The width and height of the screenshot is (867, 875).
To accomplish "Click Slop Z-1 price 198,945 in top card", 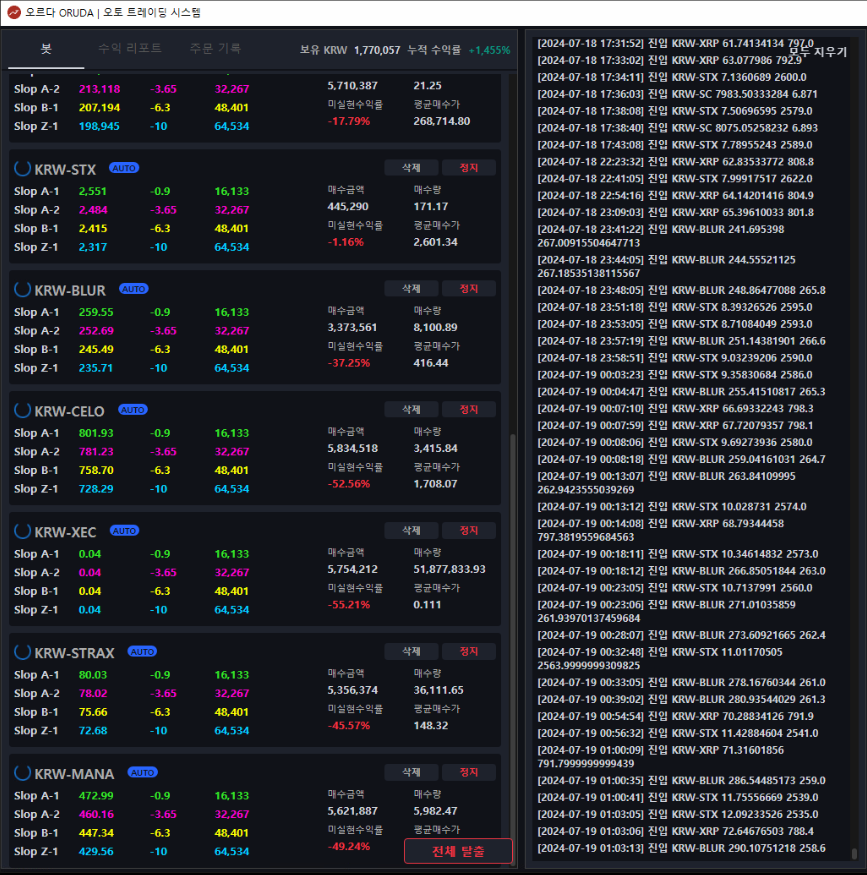I will point(99,126).
